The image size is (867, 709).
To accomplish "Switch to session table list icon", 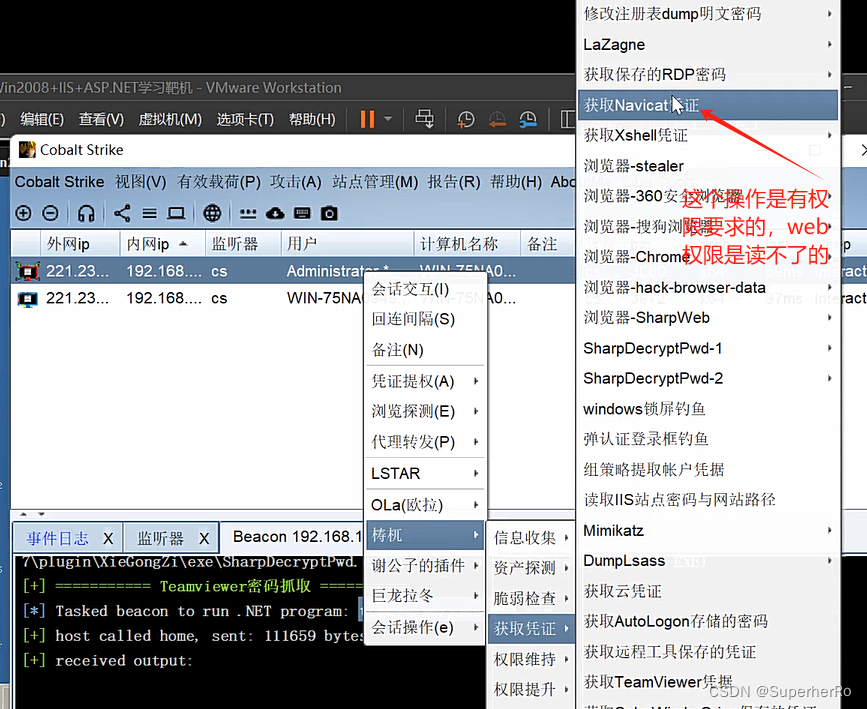I will point(149,213).
